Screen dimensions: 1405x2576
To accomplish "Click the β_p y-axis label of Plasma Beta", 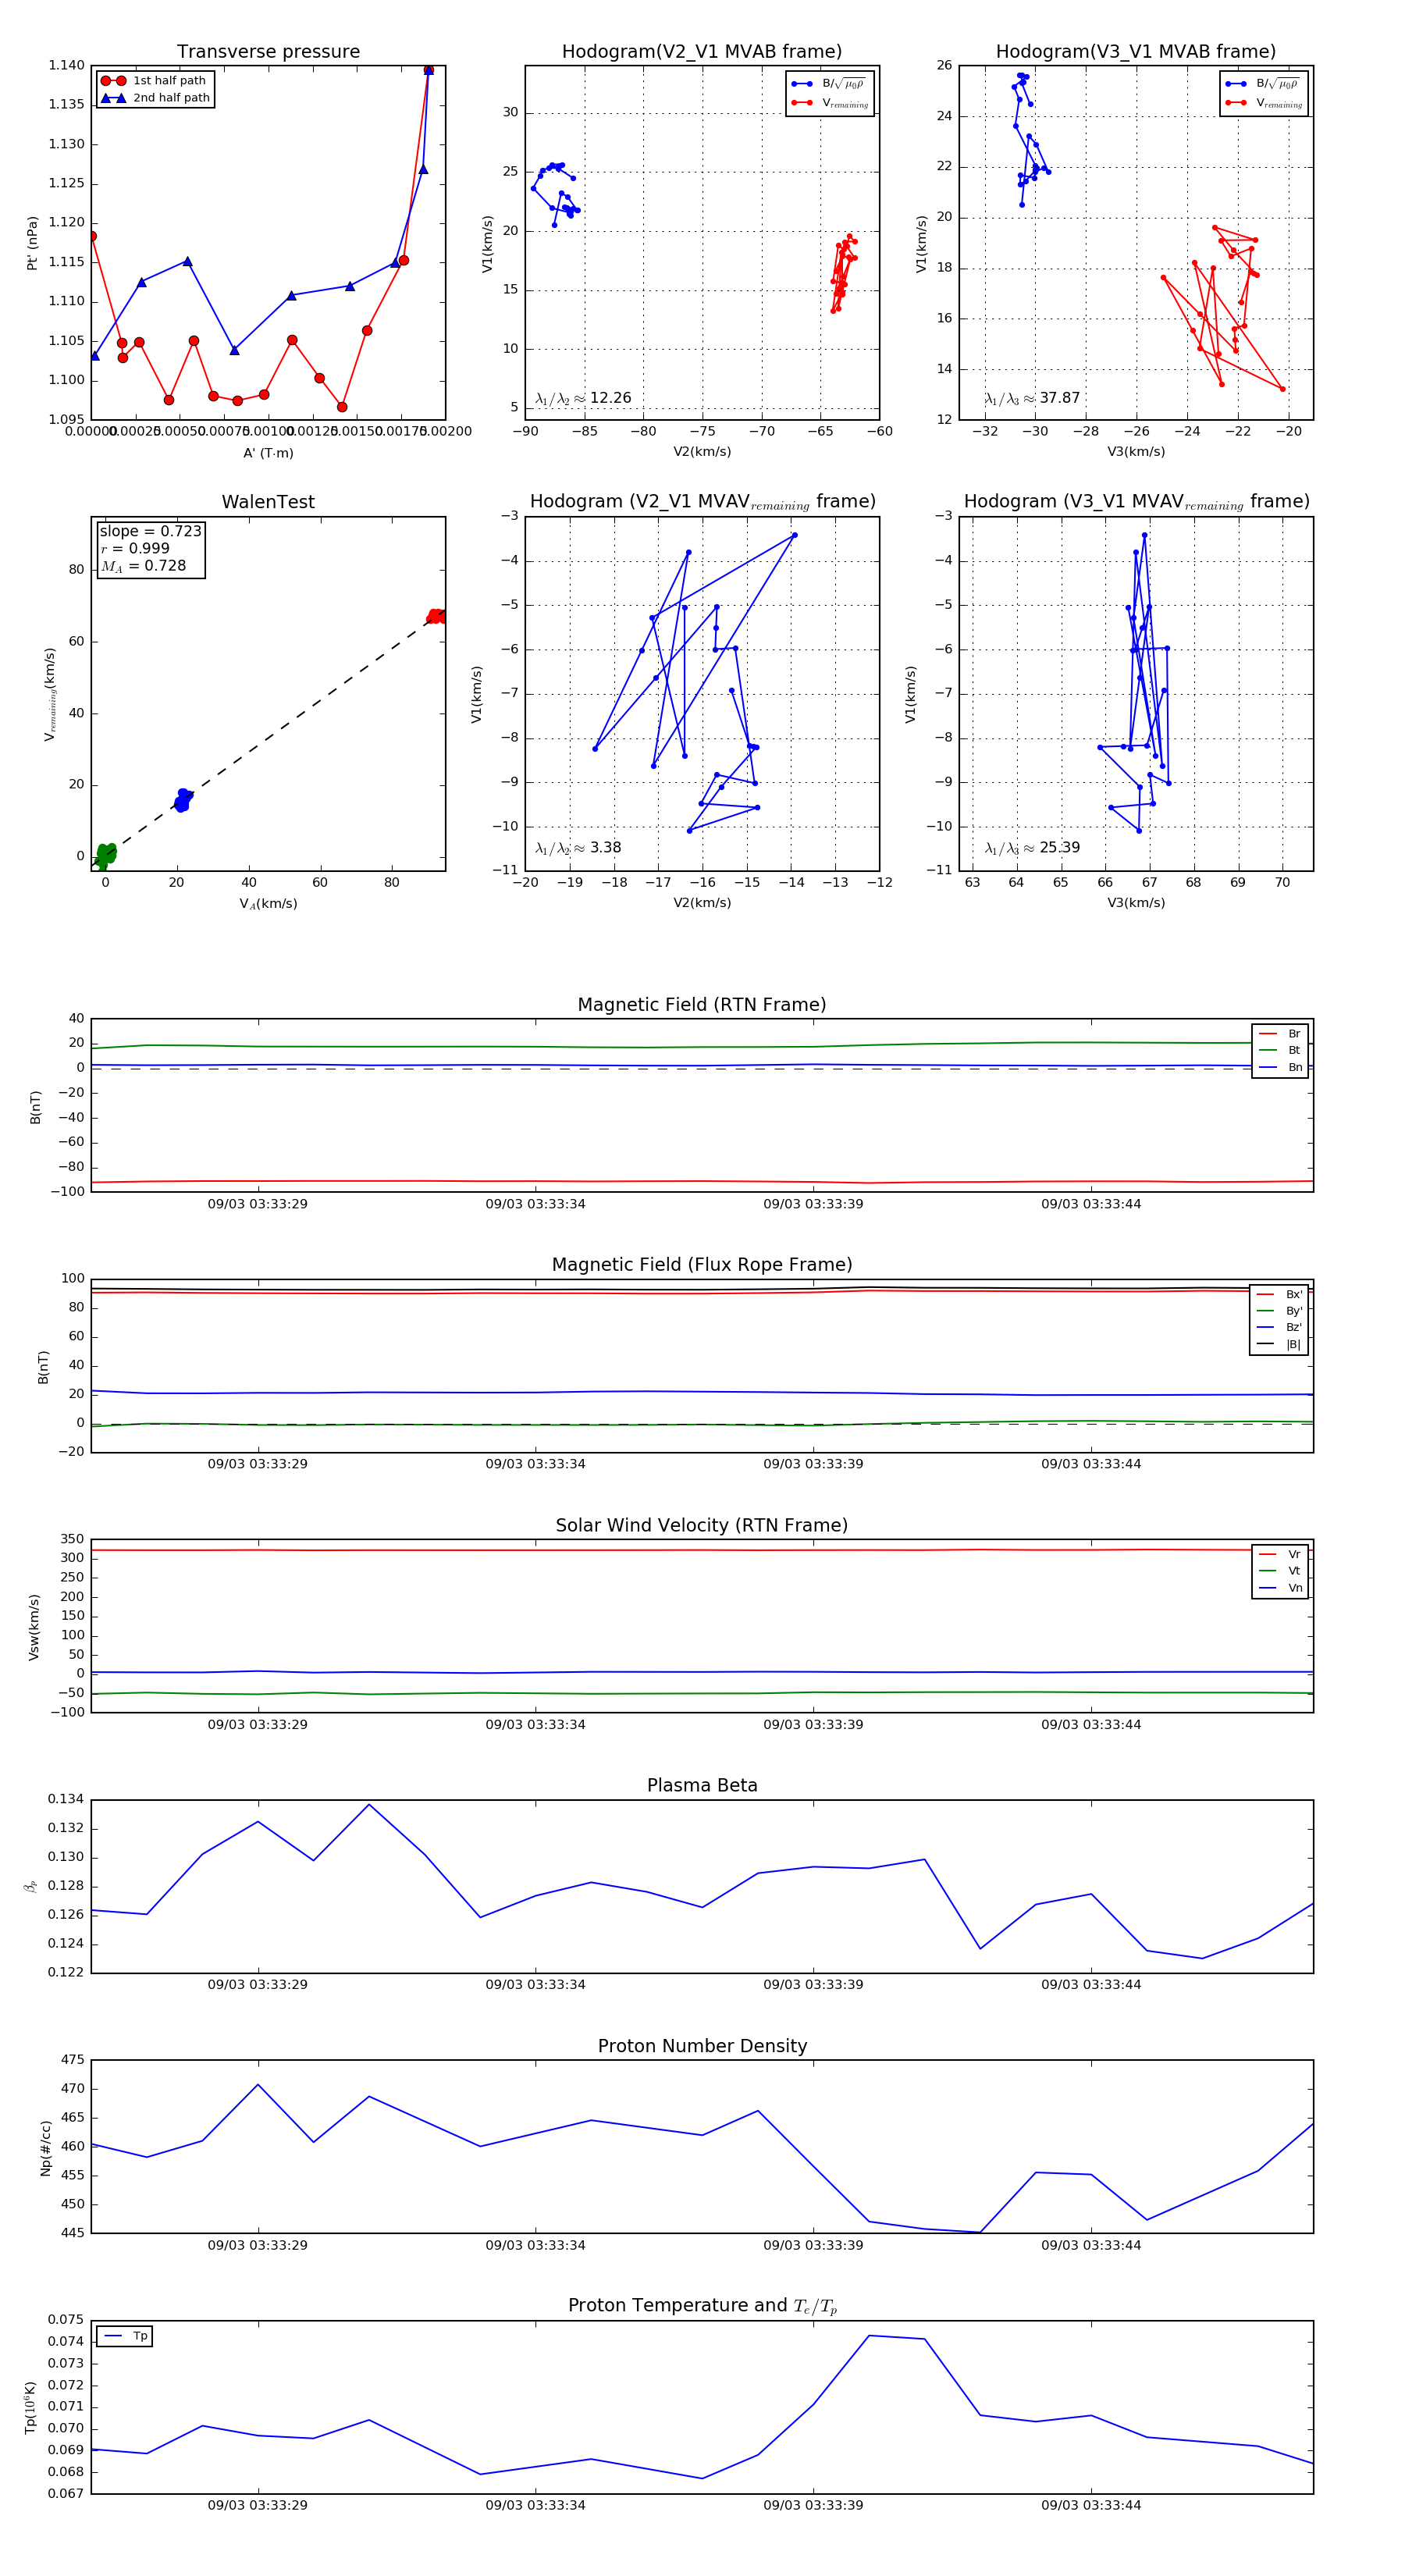I will [31, 1886].
